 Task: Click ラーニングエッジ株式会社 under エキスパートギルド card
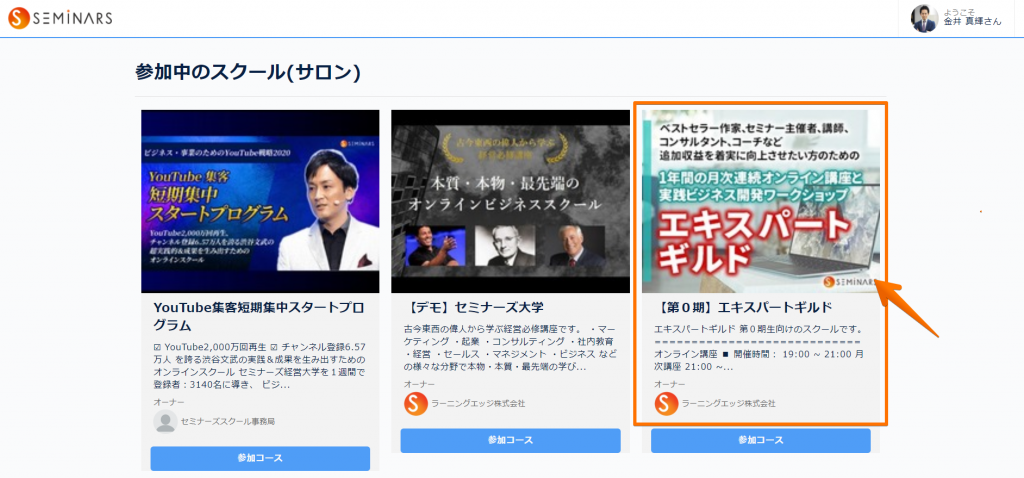(729, 404)
